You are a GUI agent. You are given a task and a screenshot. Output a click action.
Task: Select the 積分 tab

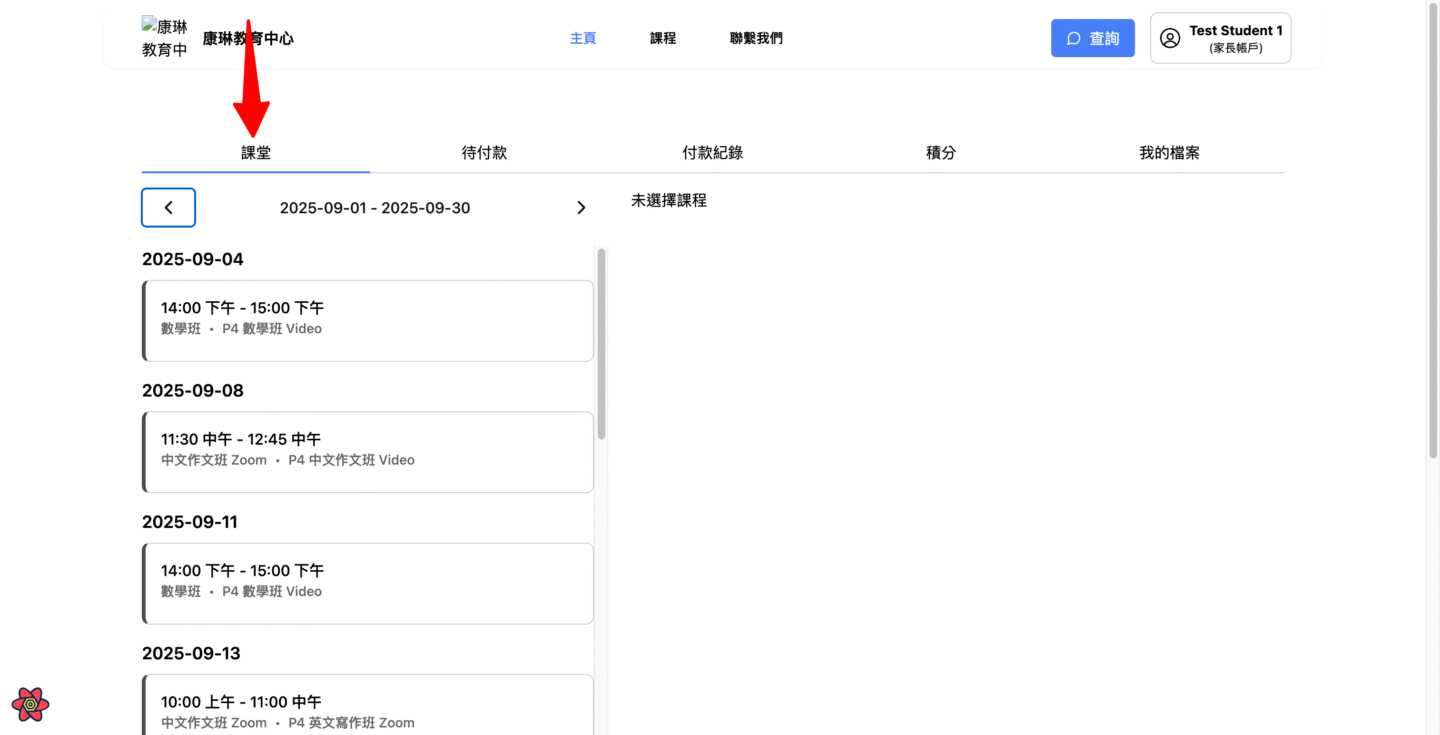pyautogui.click(x=941, y=153)
